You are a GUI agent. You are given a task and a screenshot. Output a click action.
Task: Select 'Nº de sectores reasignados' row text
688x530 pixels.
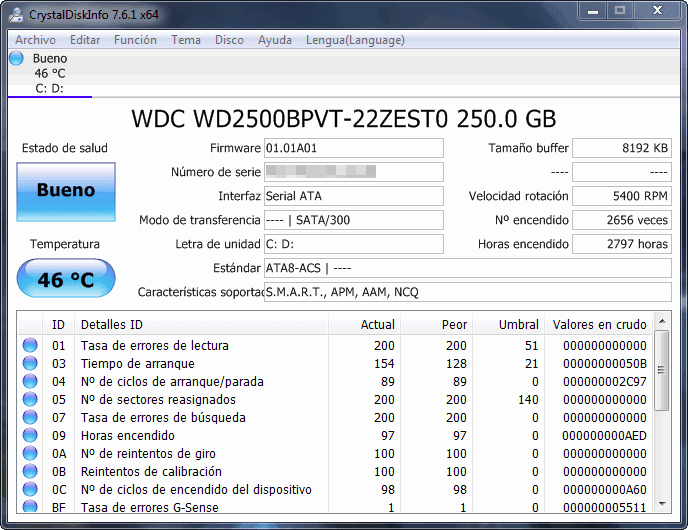(158, 400)
